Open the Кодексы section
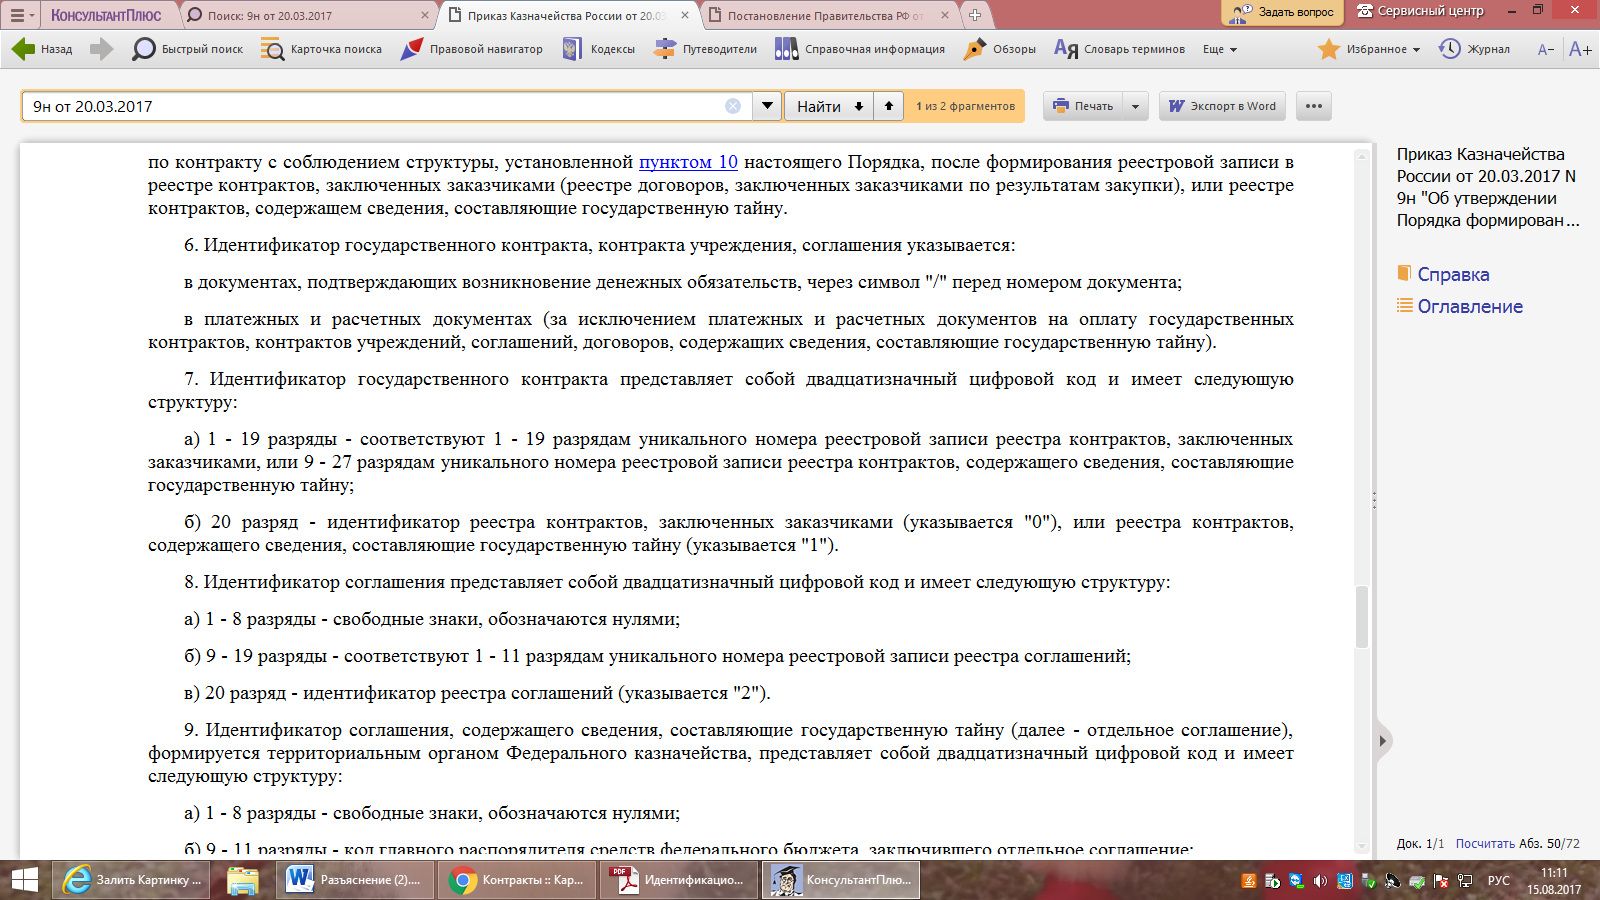Image resolution: width=1600 pixels, height=900 pixels. (x=598, y=49)
